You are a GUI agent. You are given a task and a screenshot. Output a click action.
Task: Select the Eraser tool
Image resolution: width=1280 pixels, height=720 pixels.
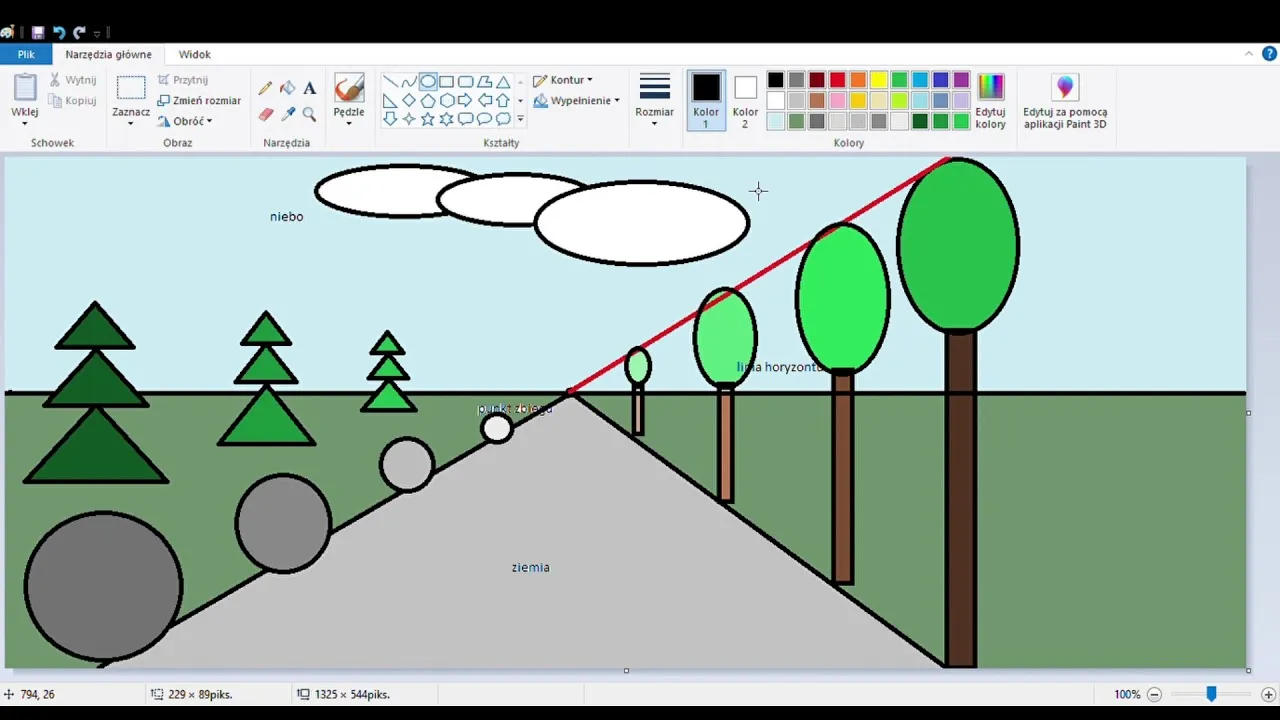(265, 114)
